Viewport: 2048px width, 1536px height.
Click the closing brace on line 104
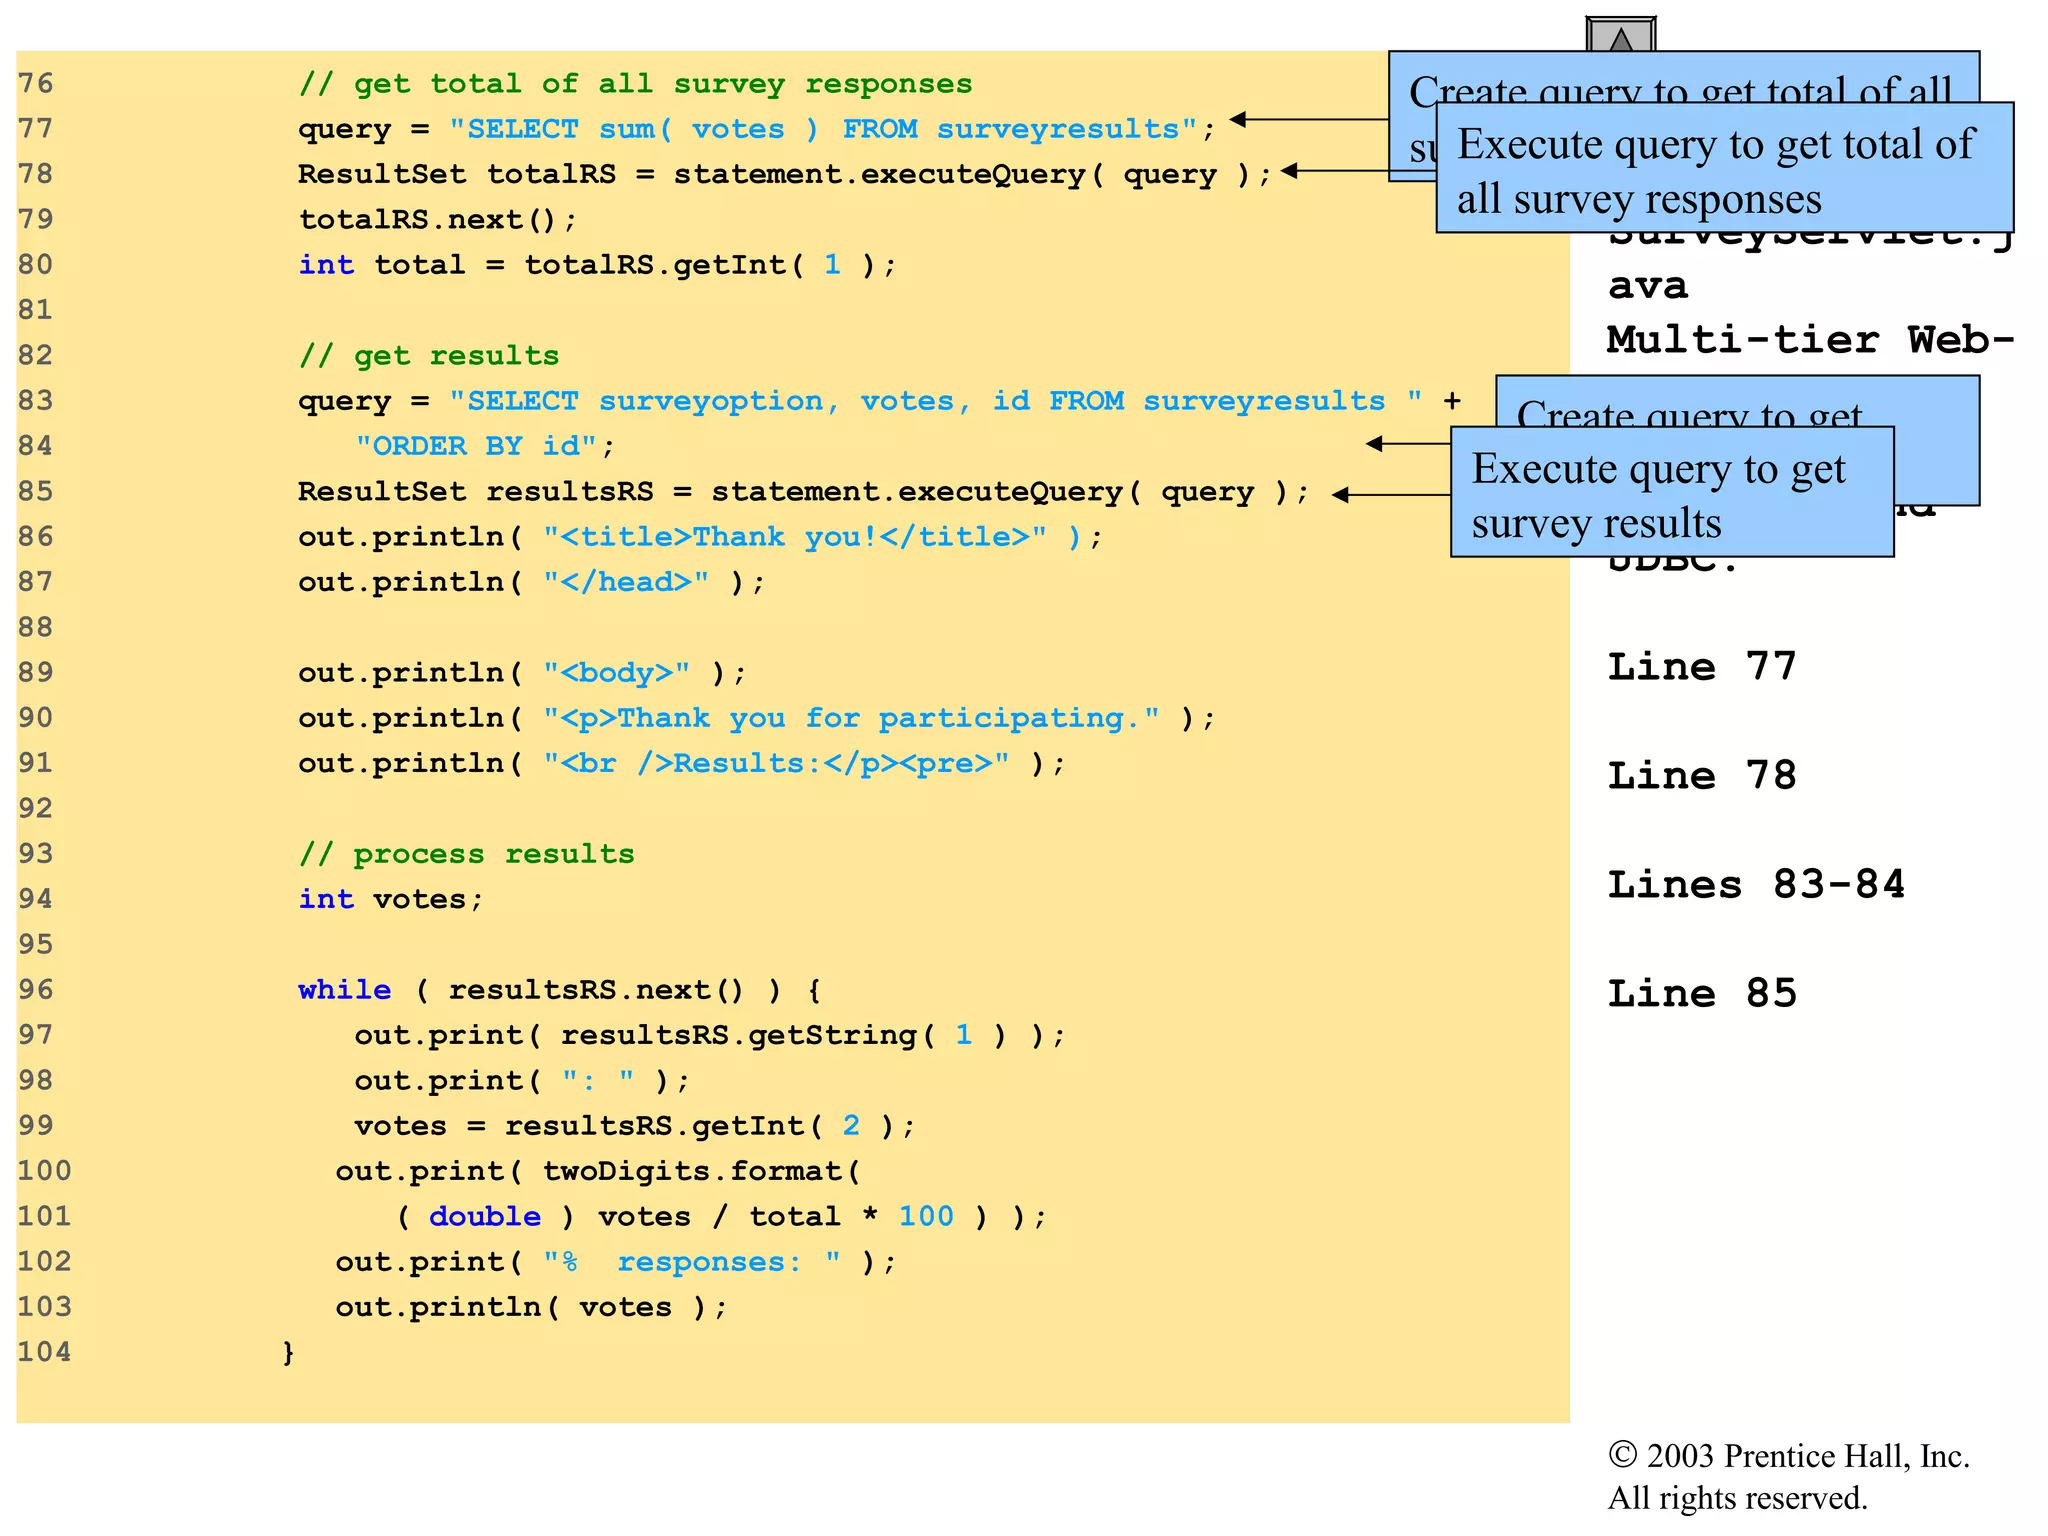pyautogui.click(x=288, y=1353)
